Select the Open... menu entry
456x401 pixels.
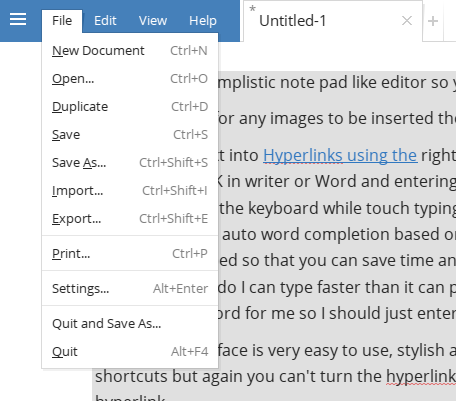tap(130, 79)
